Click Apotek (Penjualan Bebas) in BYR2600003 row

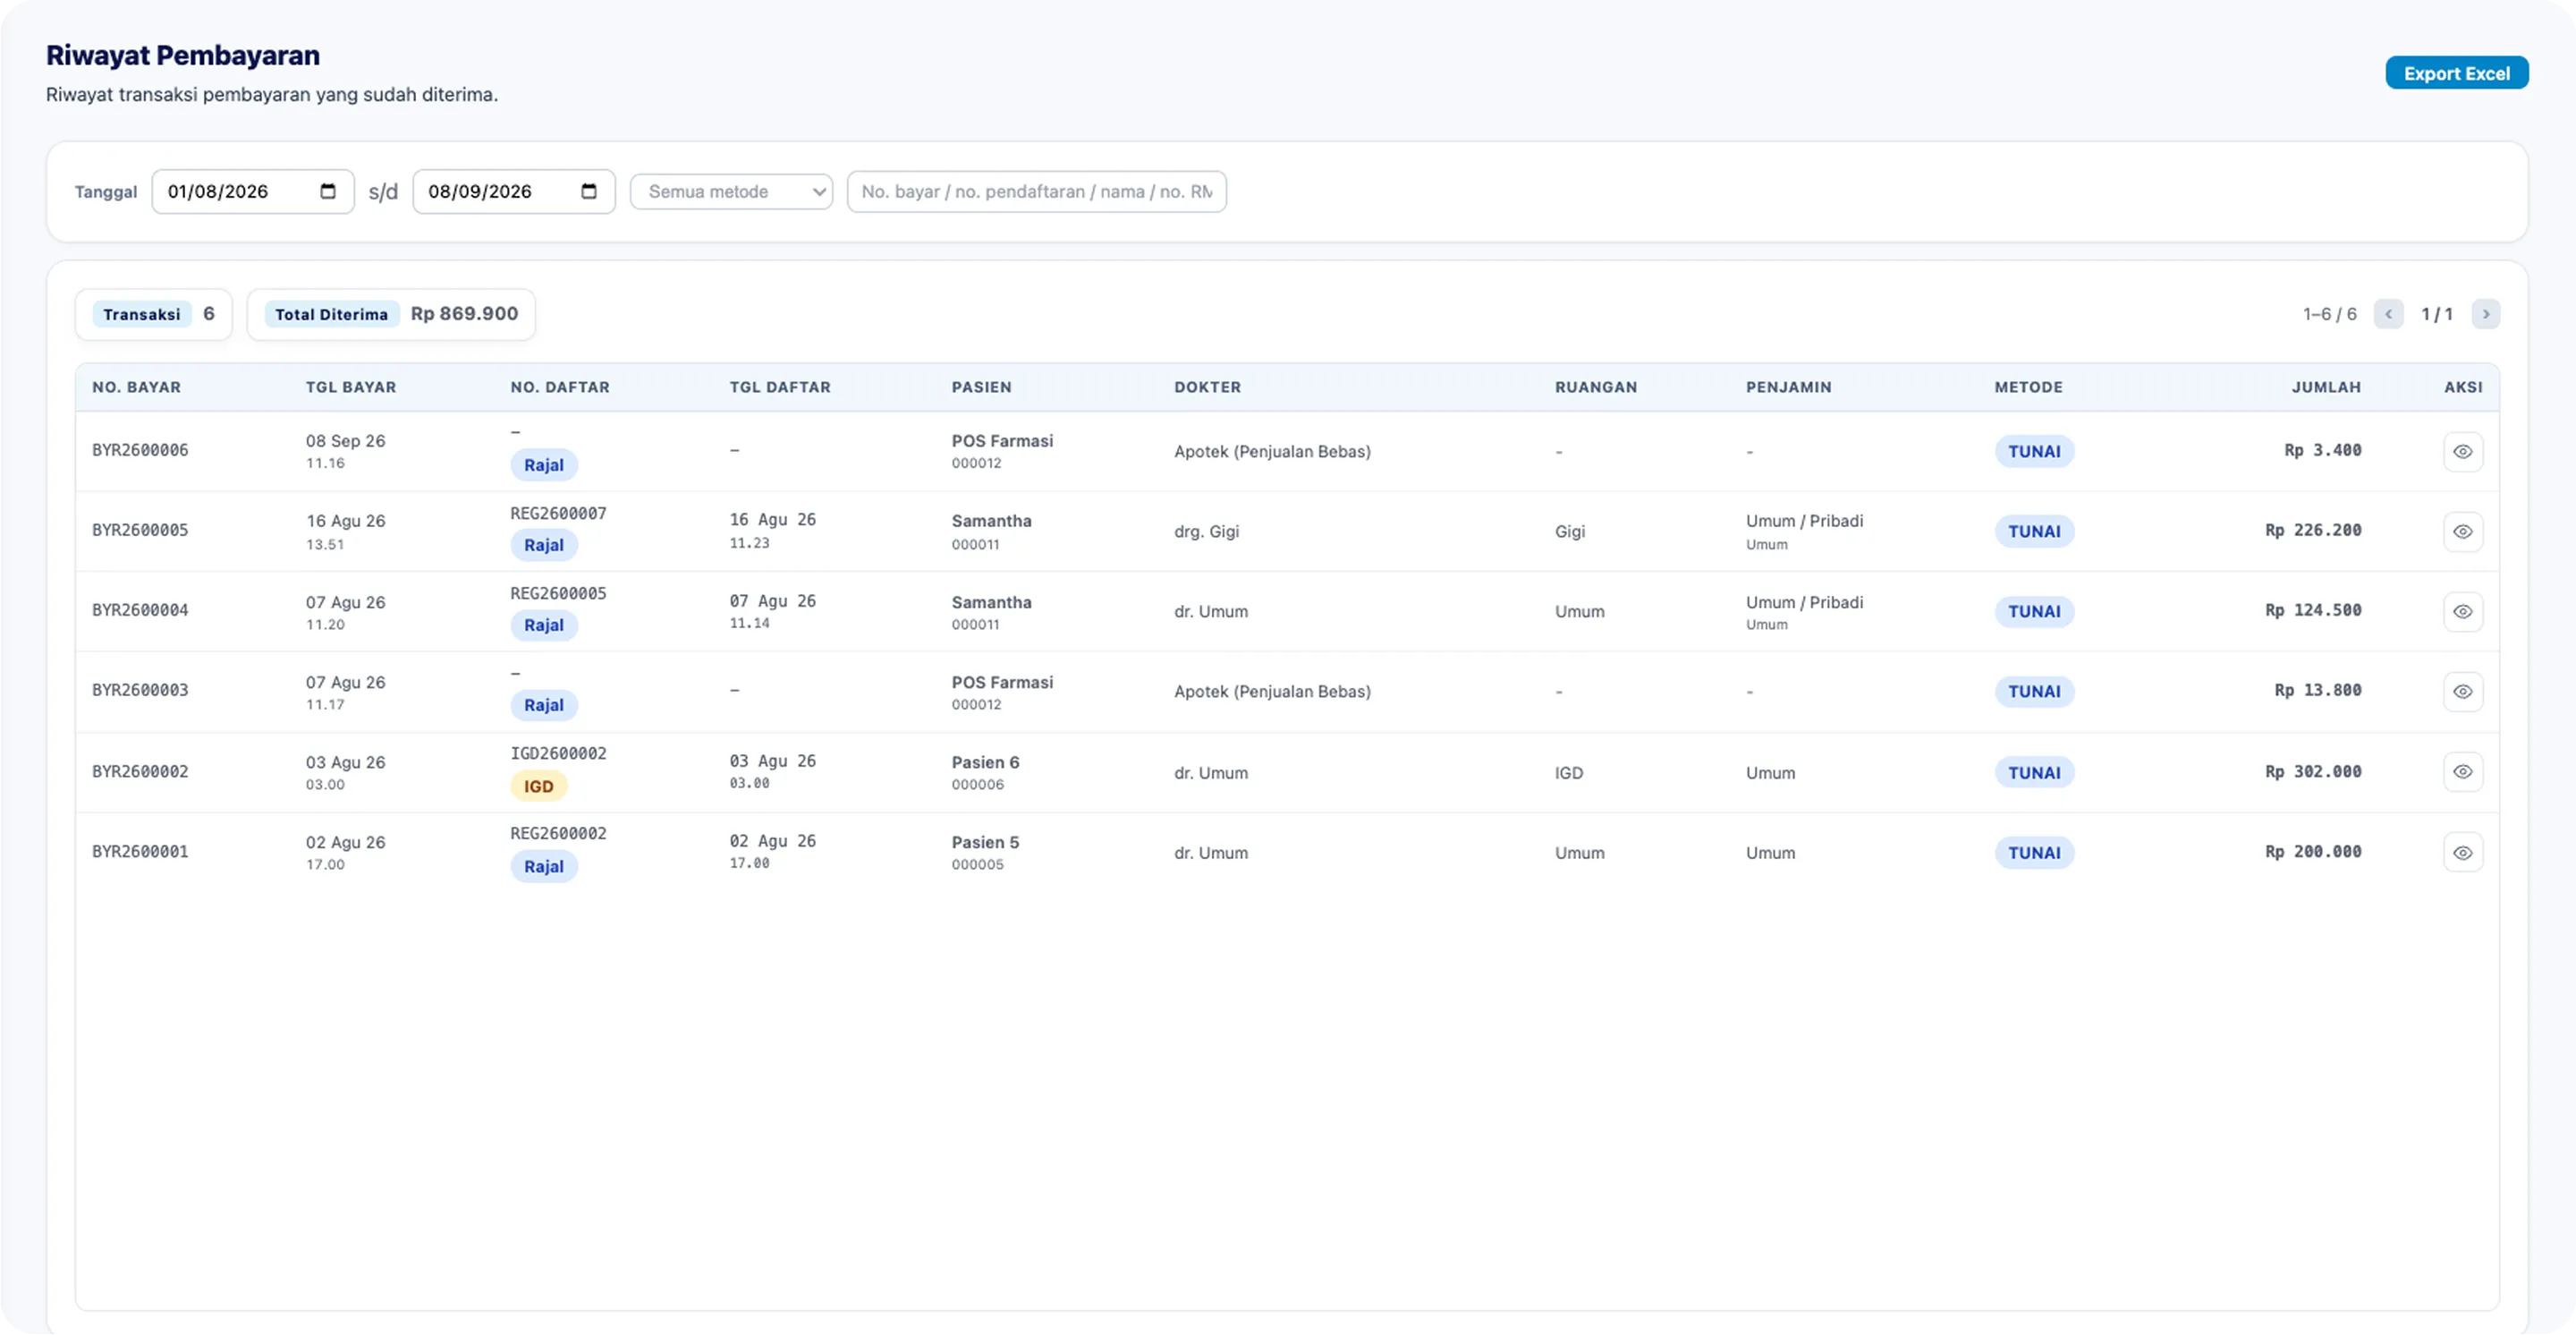(x=1272, y=691)
